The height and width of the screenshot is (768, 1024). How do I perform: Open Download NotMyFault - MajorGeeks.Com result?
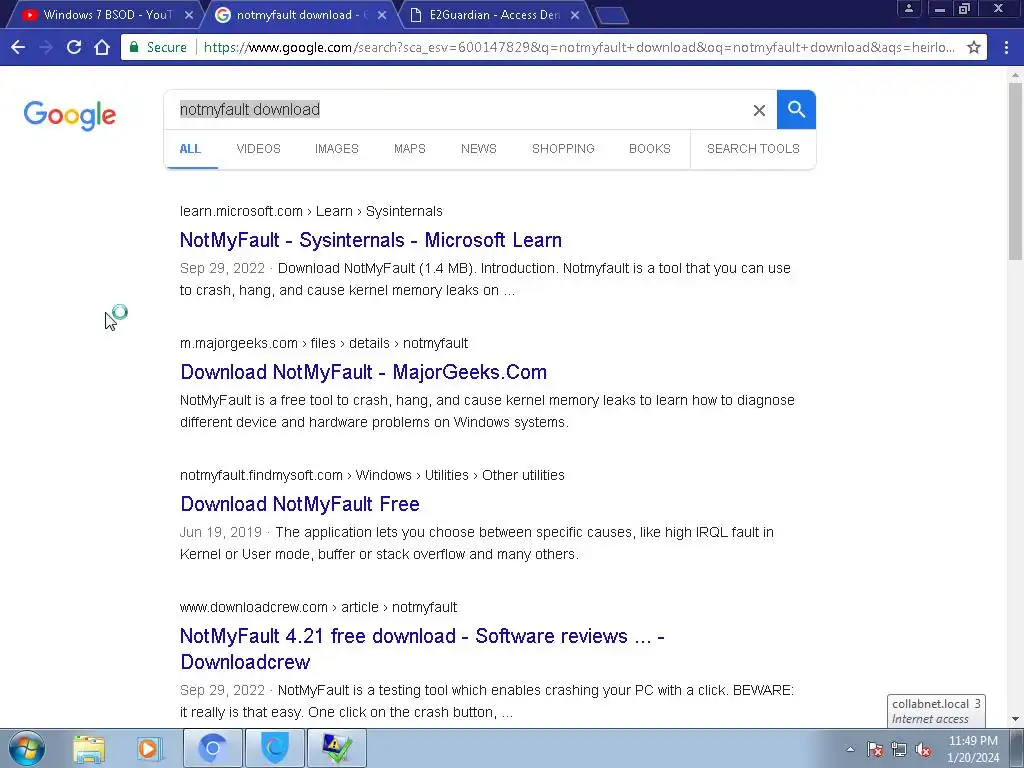point(364,372)
